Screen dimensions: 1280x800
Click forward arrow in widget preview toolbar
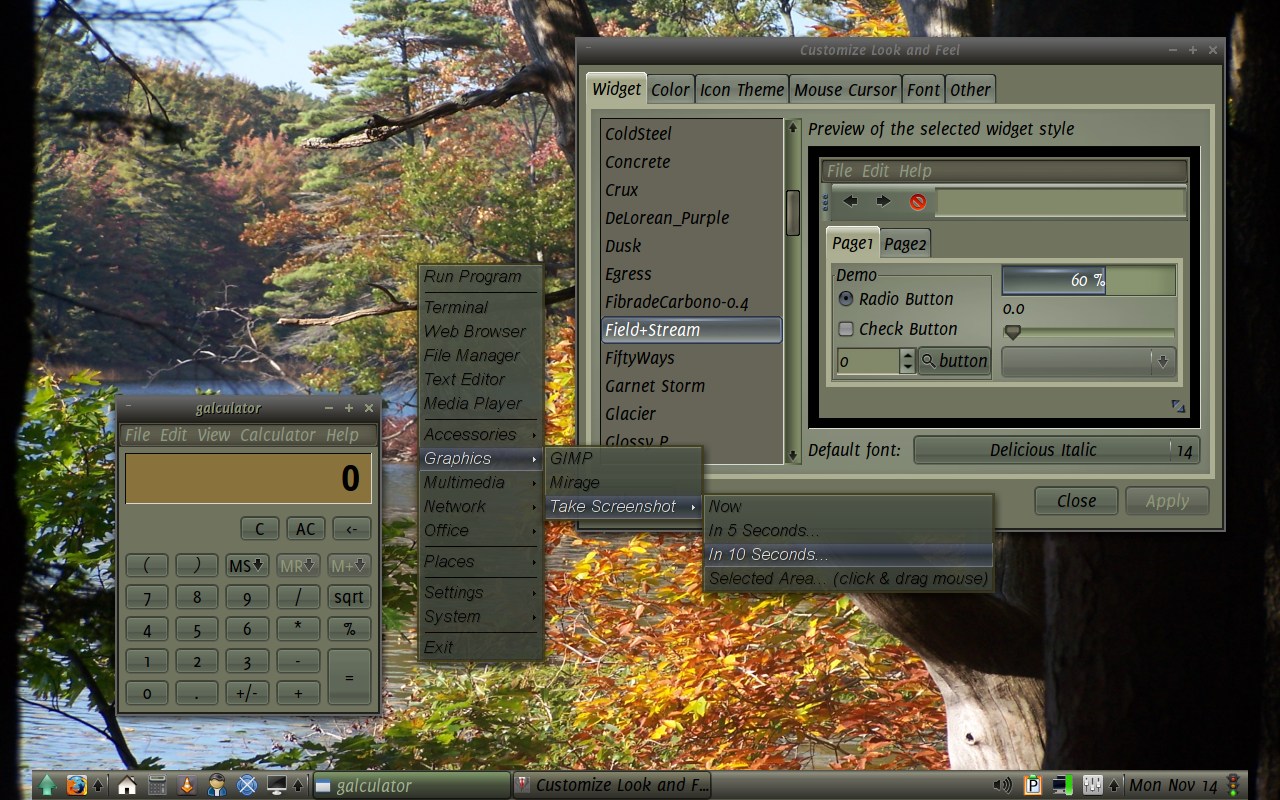coord(883,201)
